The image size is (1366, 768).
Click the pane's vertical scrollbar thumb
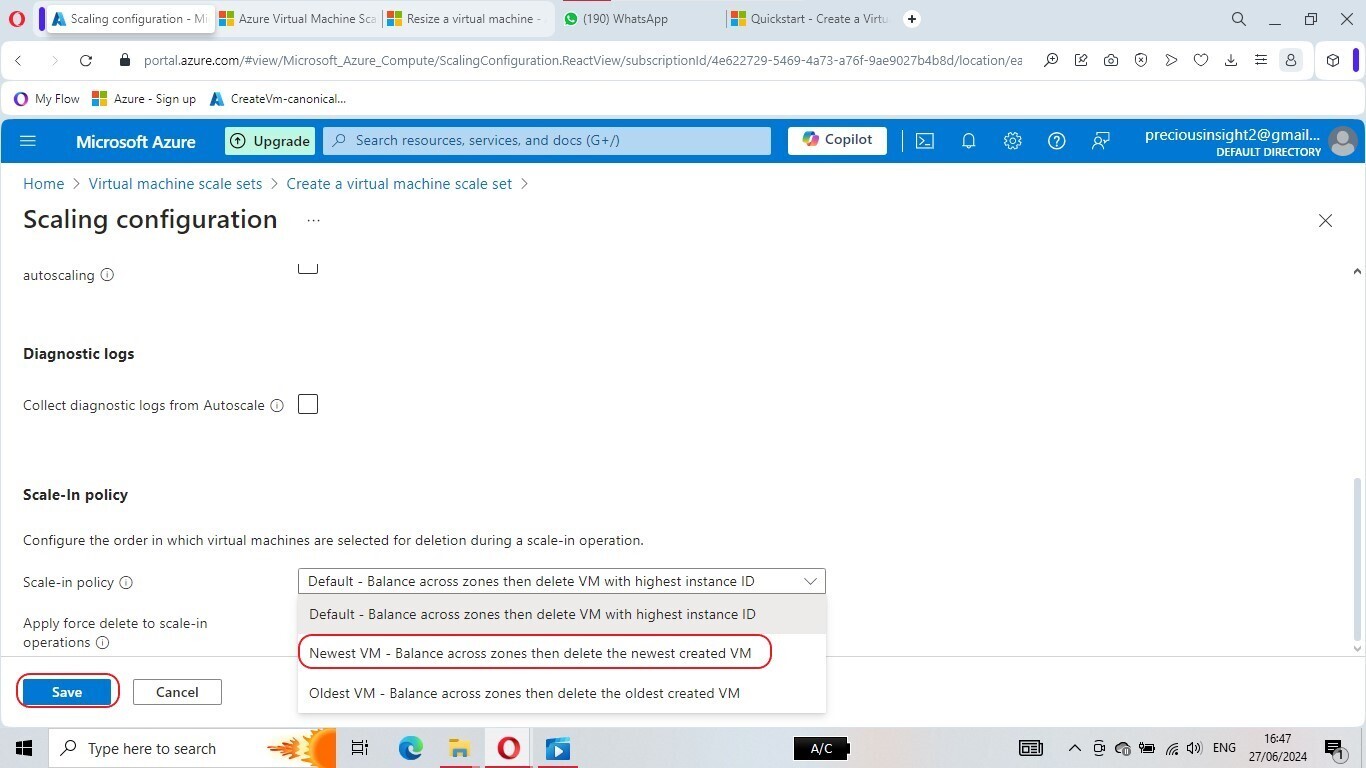click(x=1357, y=560)
